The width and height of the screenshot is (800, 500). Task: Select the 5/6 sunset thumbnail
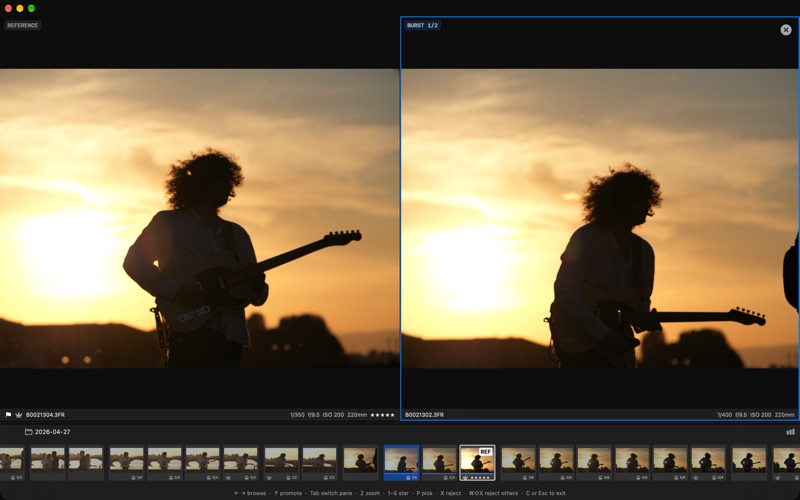click(669, 462)
